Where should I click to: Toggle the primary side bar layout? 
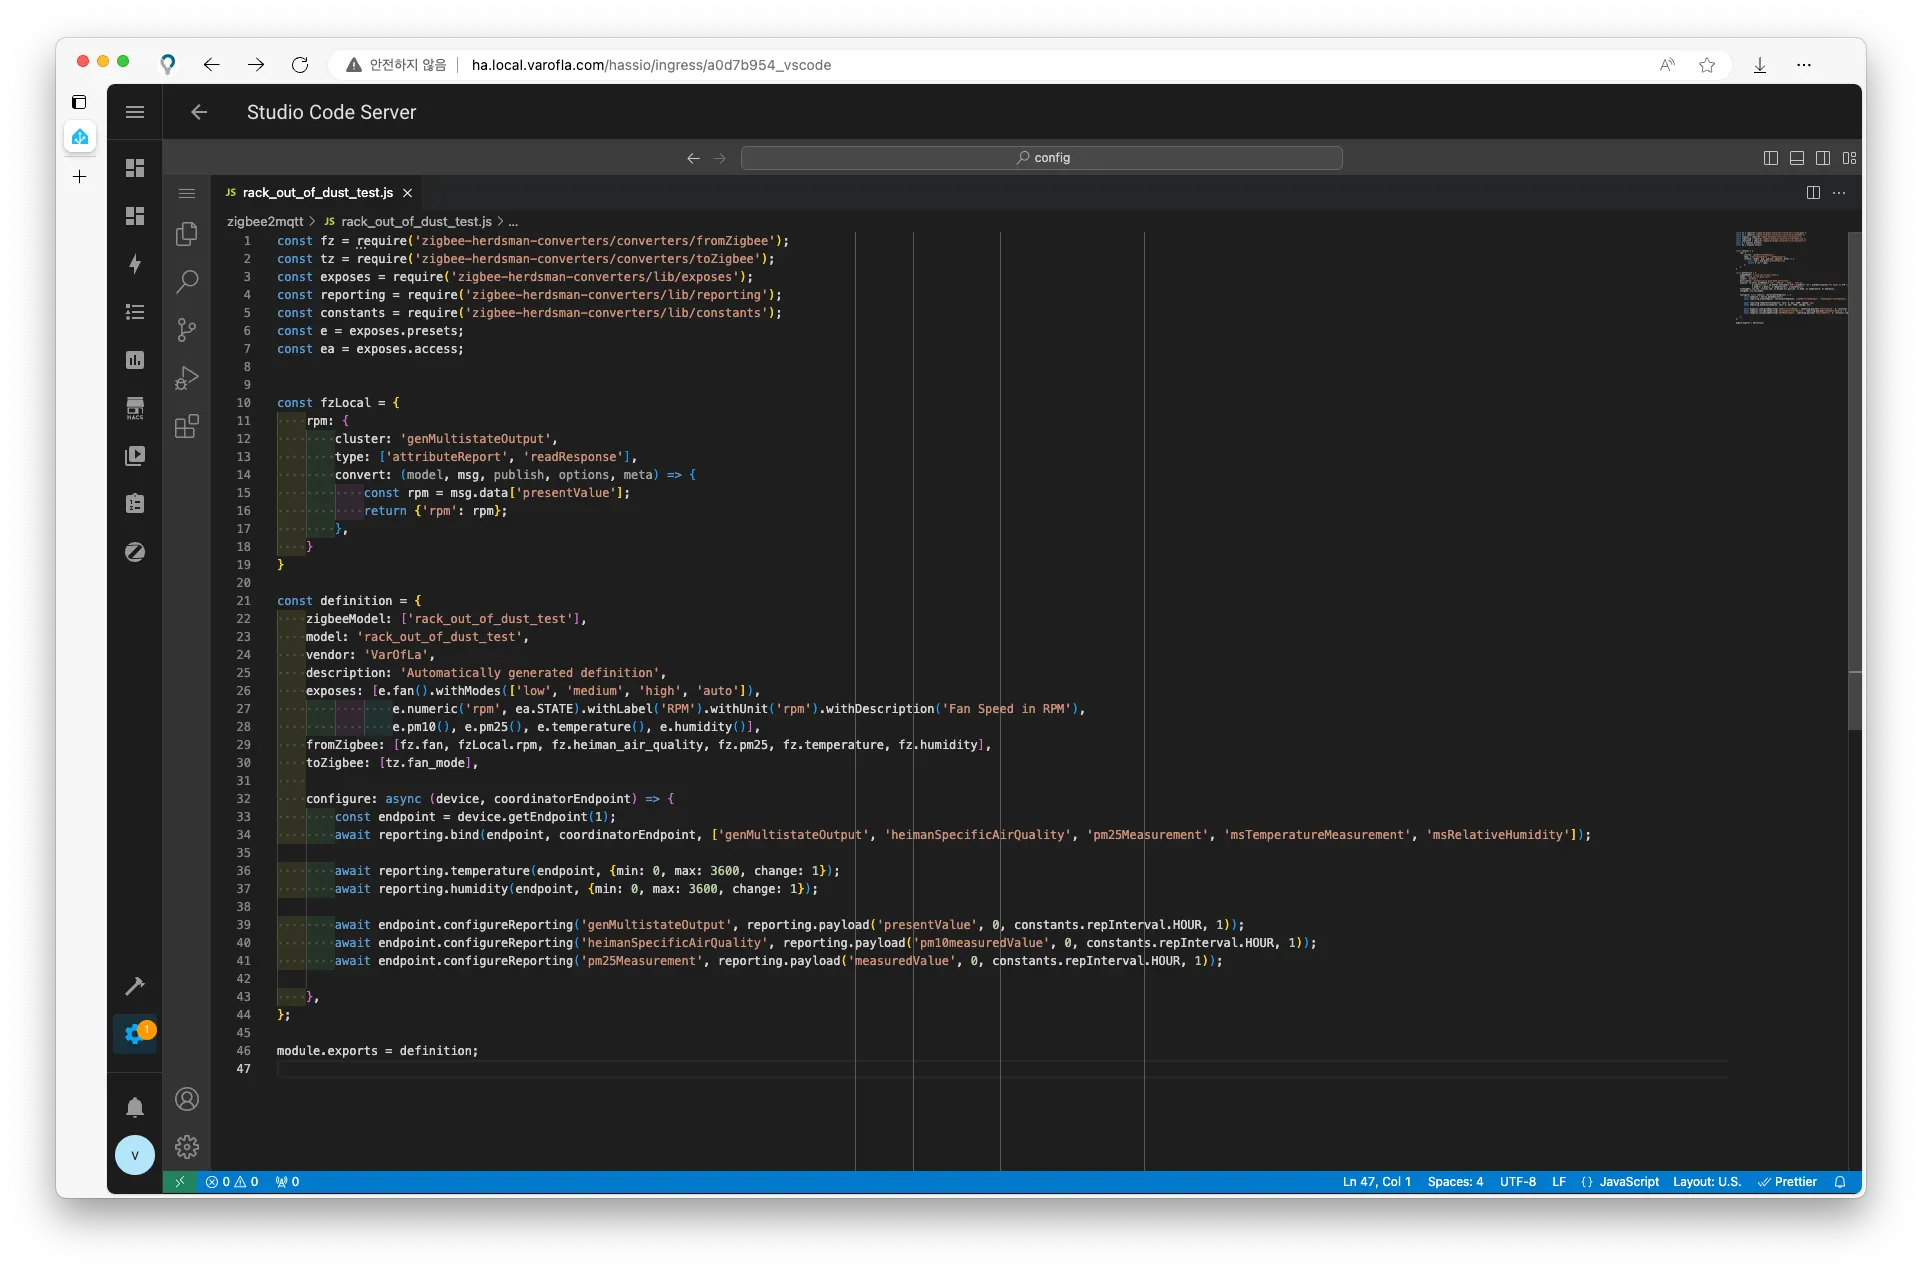(x=1771, y=158)
